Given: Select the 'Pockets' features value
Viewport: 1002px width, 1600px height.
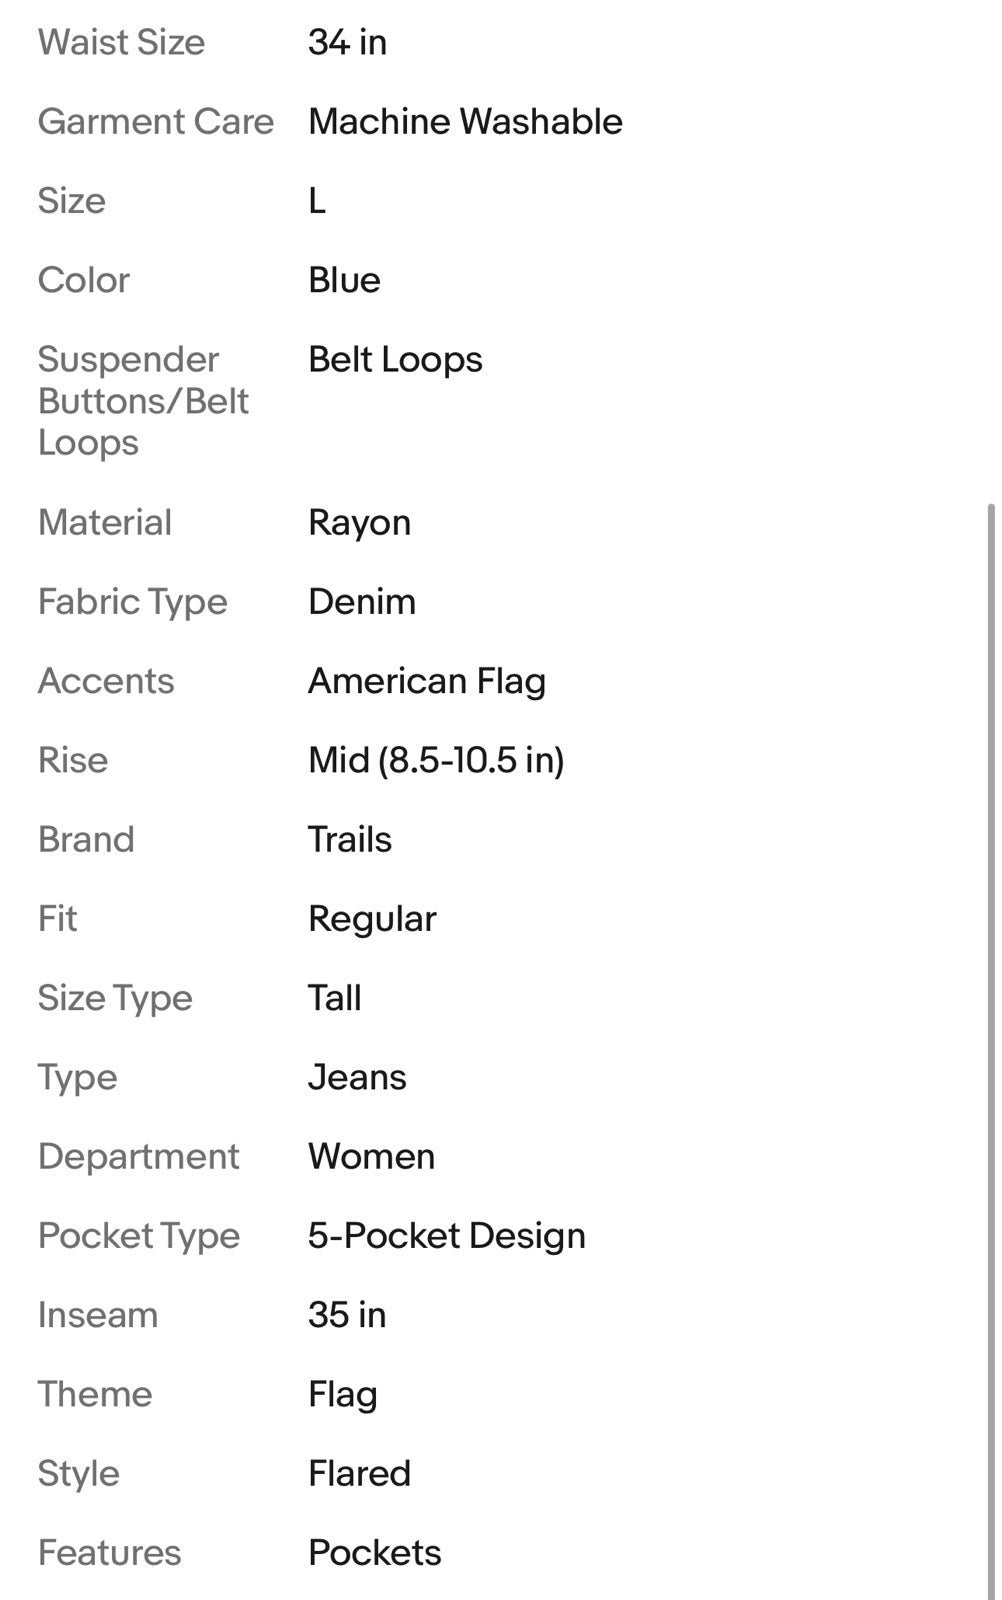Looking at the screenshot, I should [x=375, y=1553].
